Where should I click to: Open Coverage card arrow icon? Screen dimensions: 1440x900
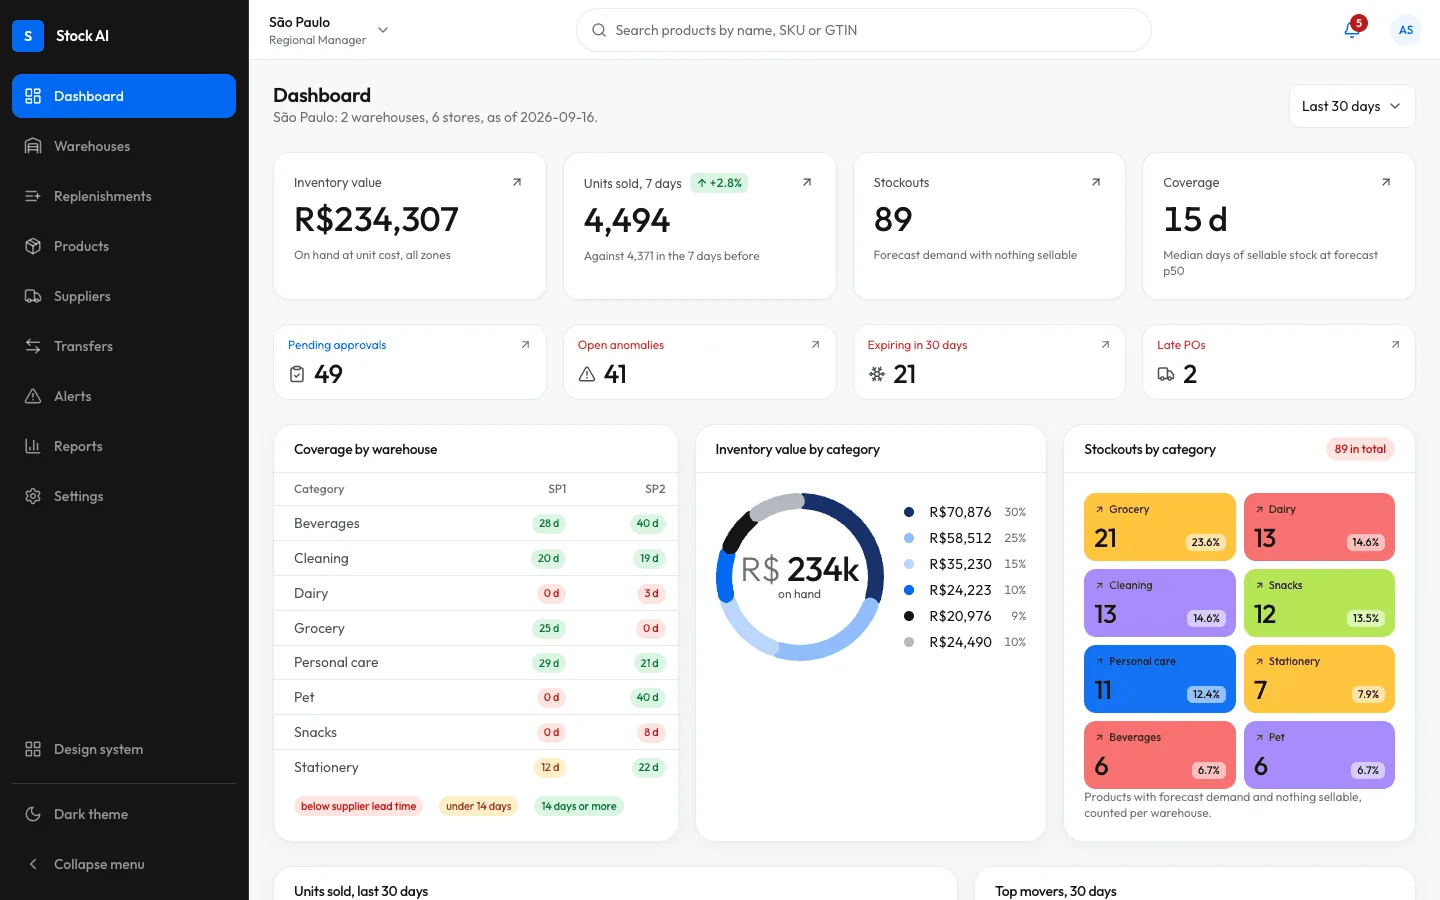pyautogui.click(x=1386, y=182)
